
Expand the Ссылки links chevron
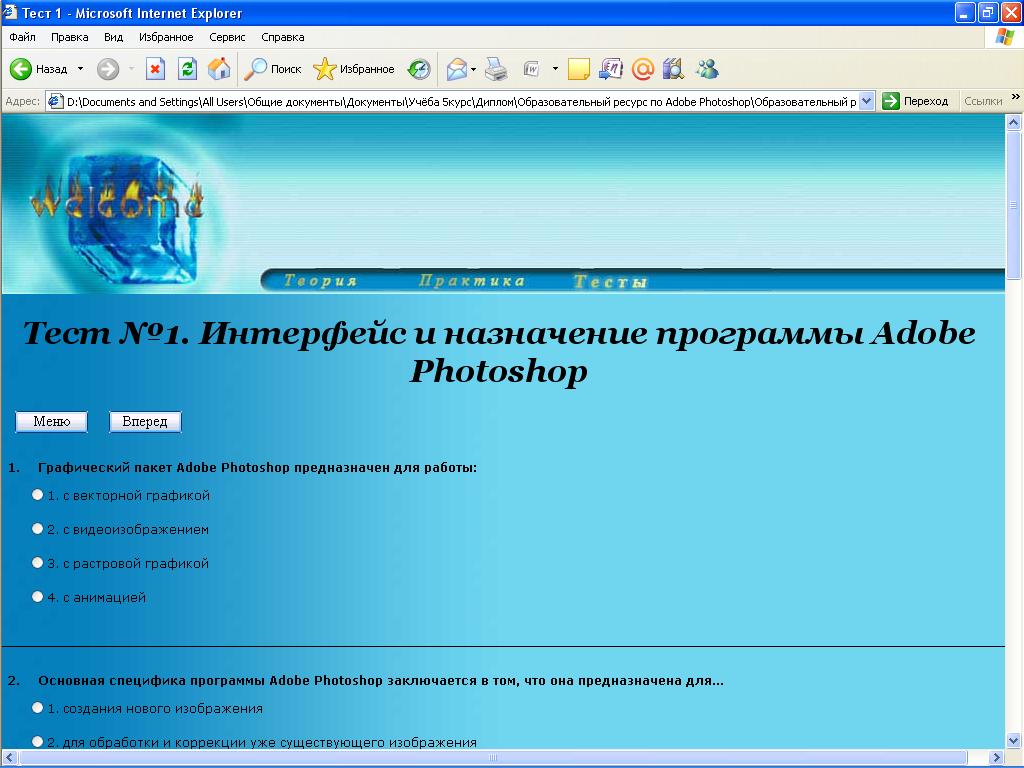point(1016,97)
